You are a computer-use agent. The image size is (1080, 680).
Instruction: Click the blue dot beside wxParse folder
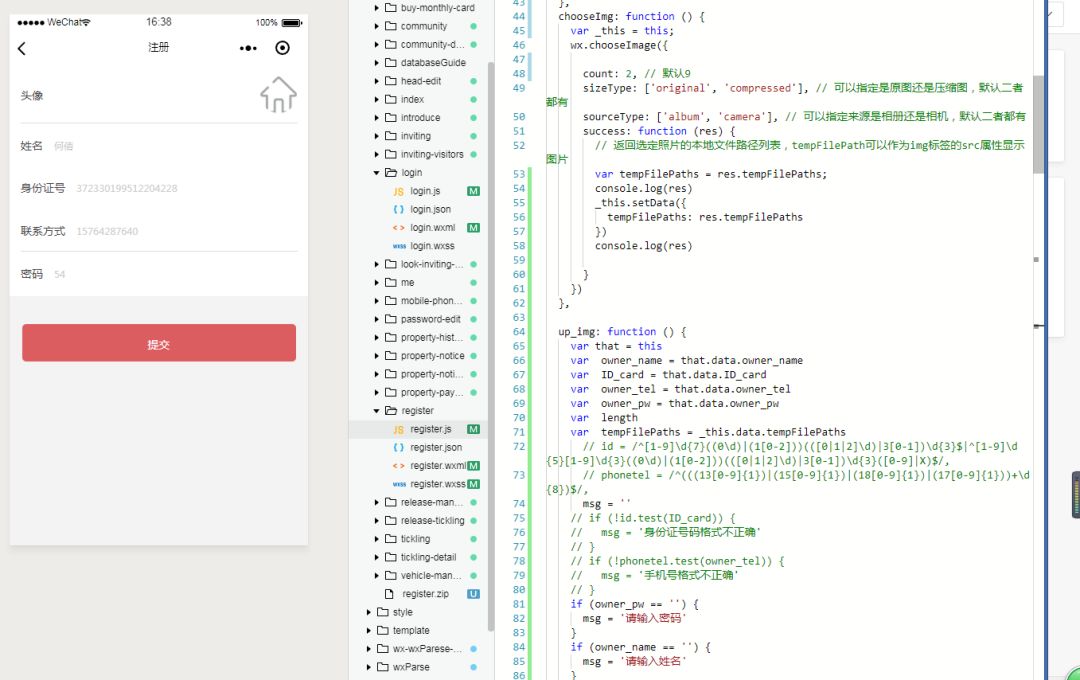tap(473, 667)
